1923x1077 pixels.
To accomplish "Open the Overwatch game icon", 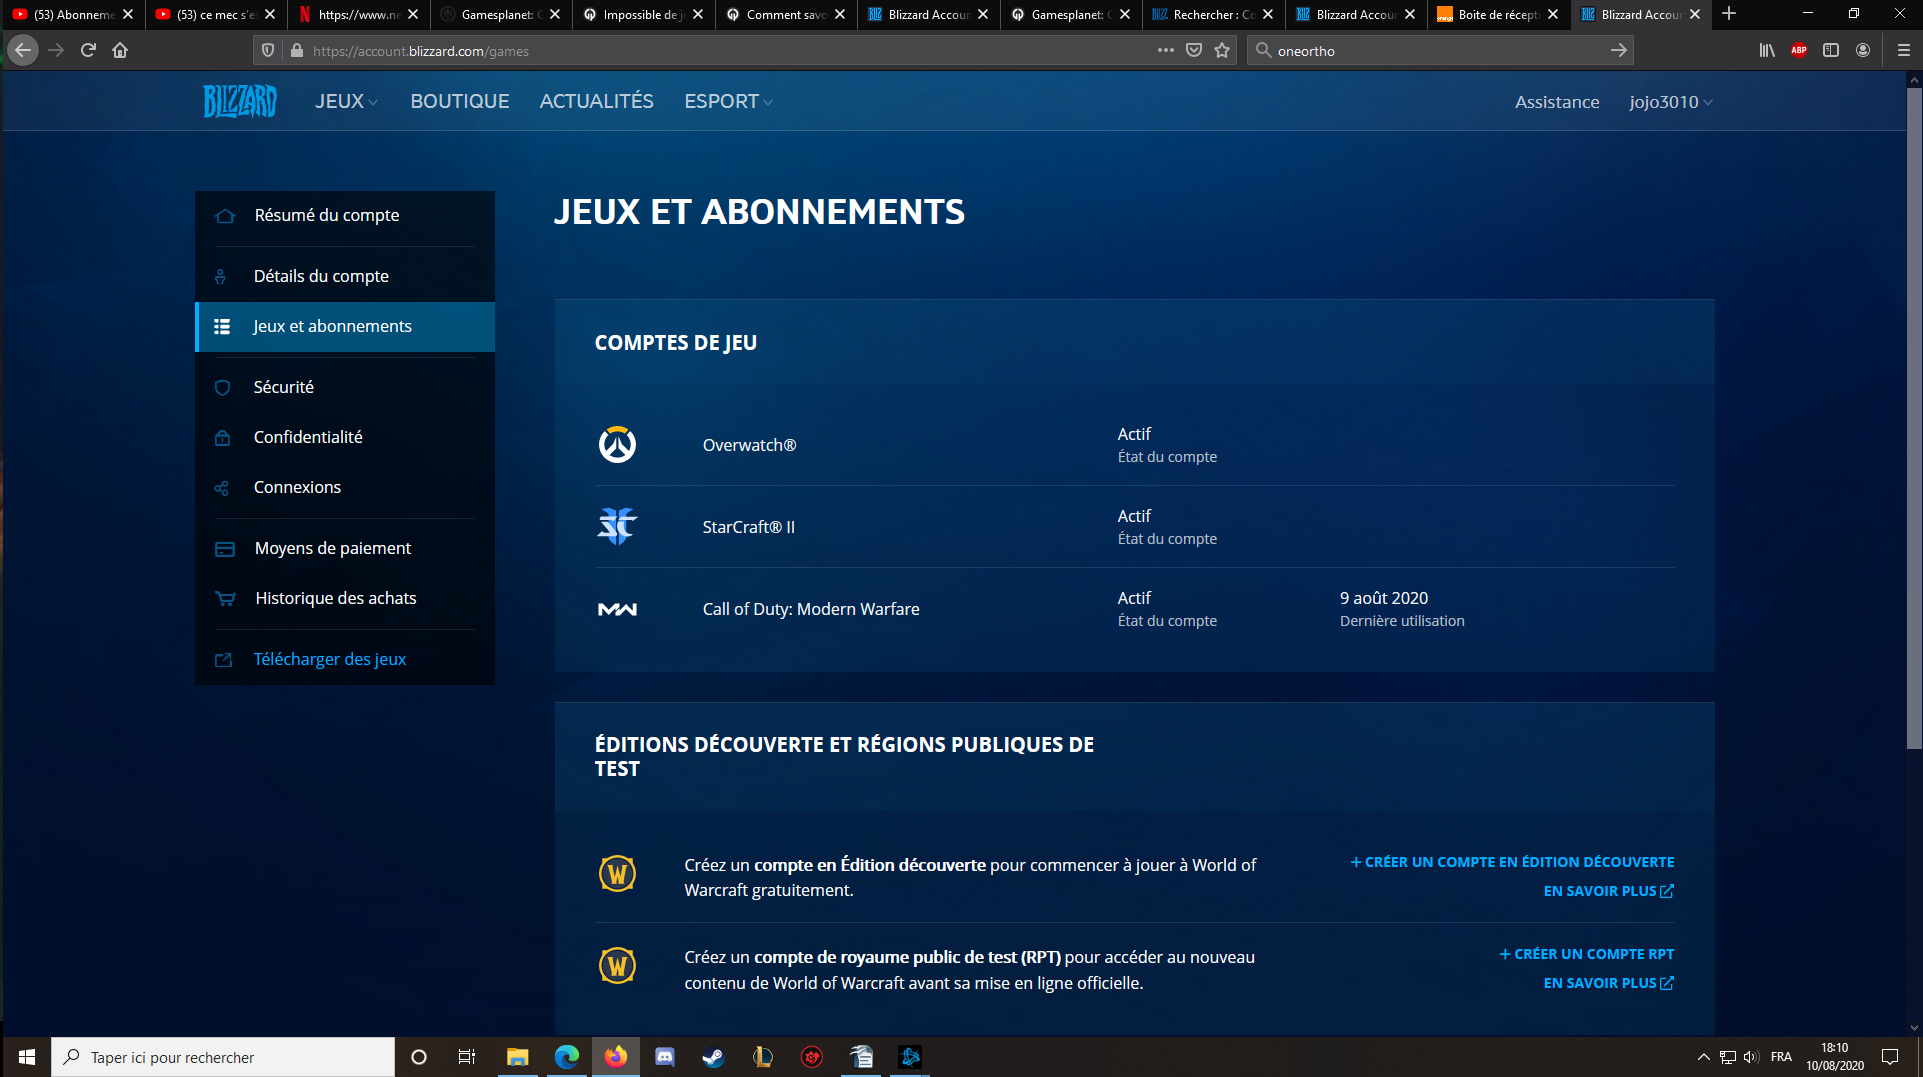I will coord(617,445).
